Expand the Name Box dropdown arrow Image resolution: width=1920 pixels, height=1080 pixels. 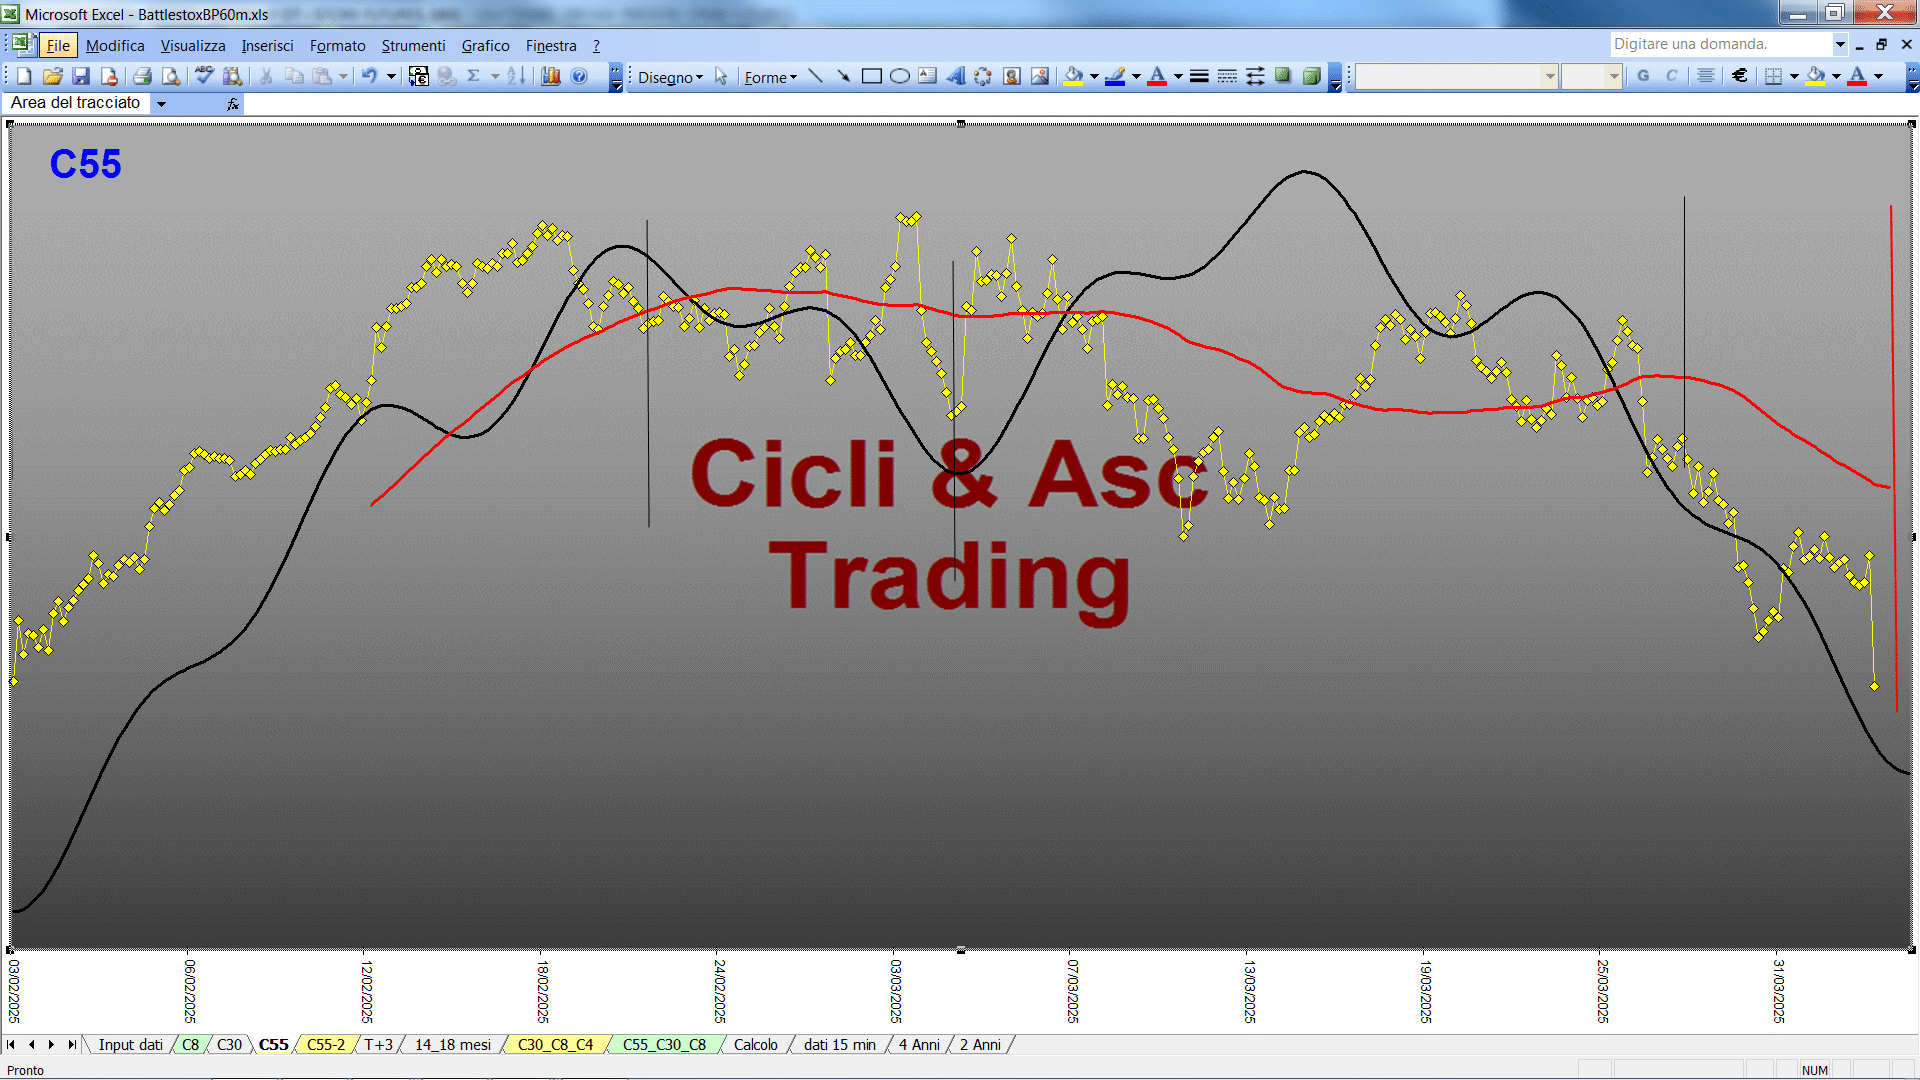[x=161, y=103]
